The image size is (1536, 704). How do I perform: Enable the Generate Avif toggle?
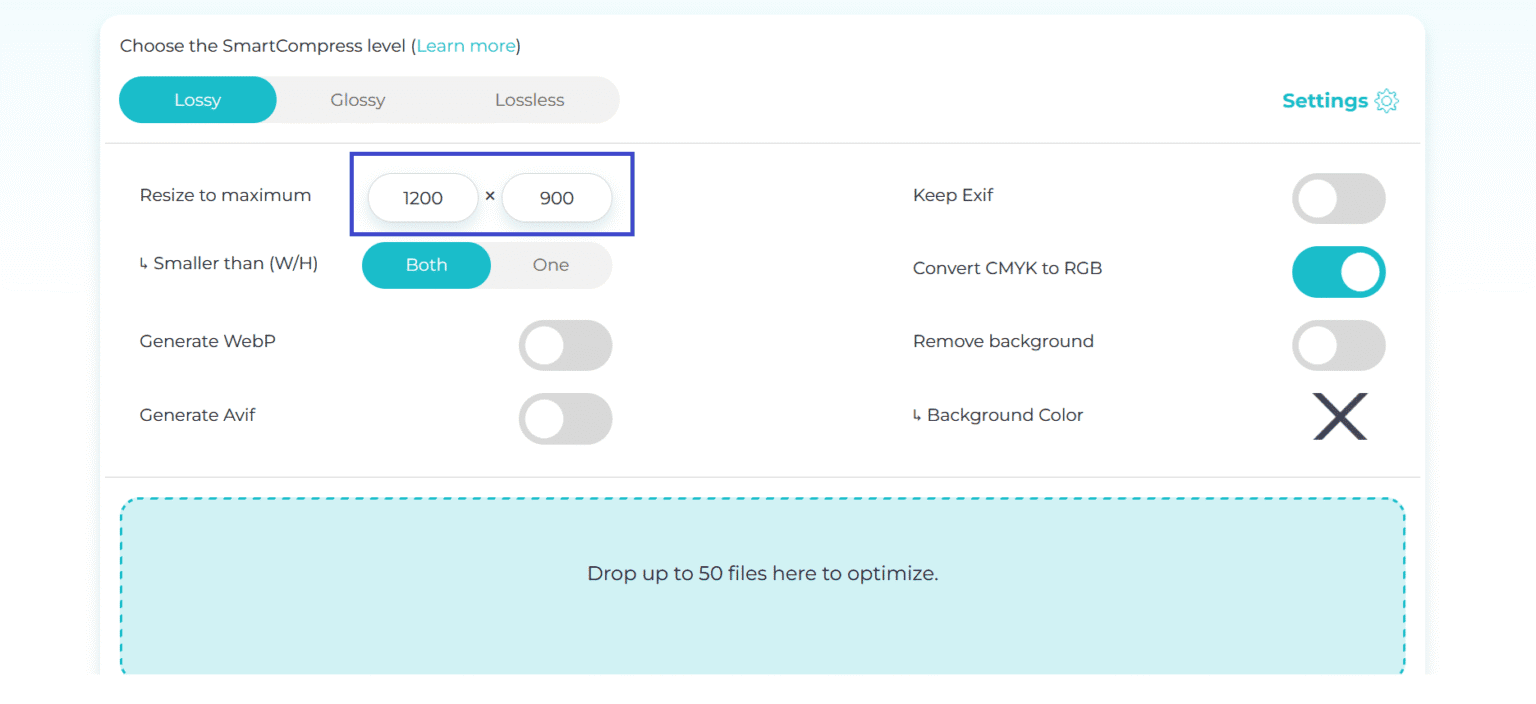(565, 419)
